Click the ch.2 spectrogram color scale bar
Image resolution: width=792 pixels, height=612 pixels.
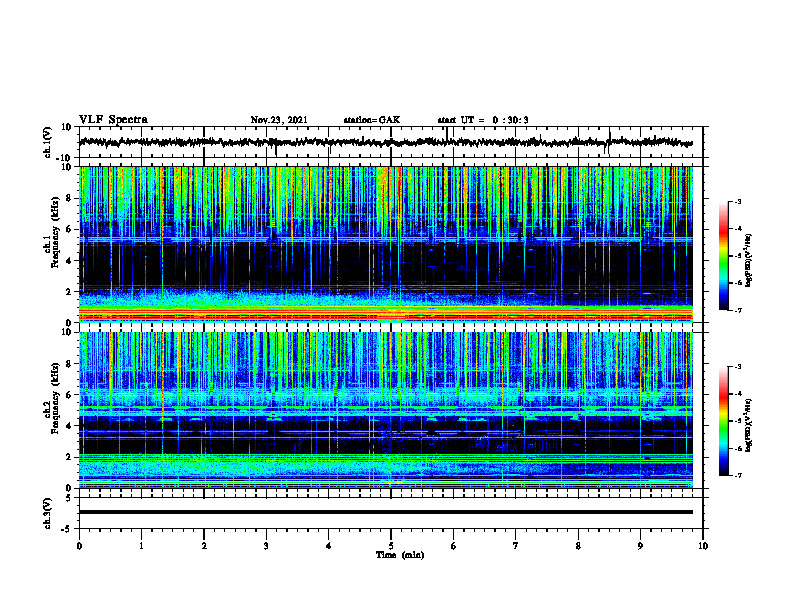pyautogui.click(x=723, y=421)
